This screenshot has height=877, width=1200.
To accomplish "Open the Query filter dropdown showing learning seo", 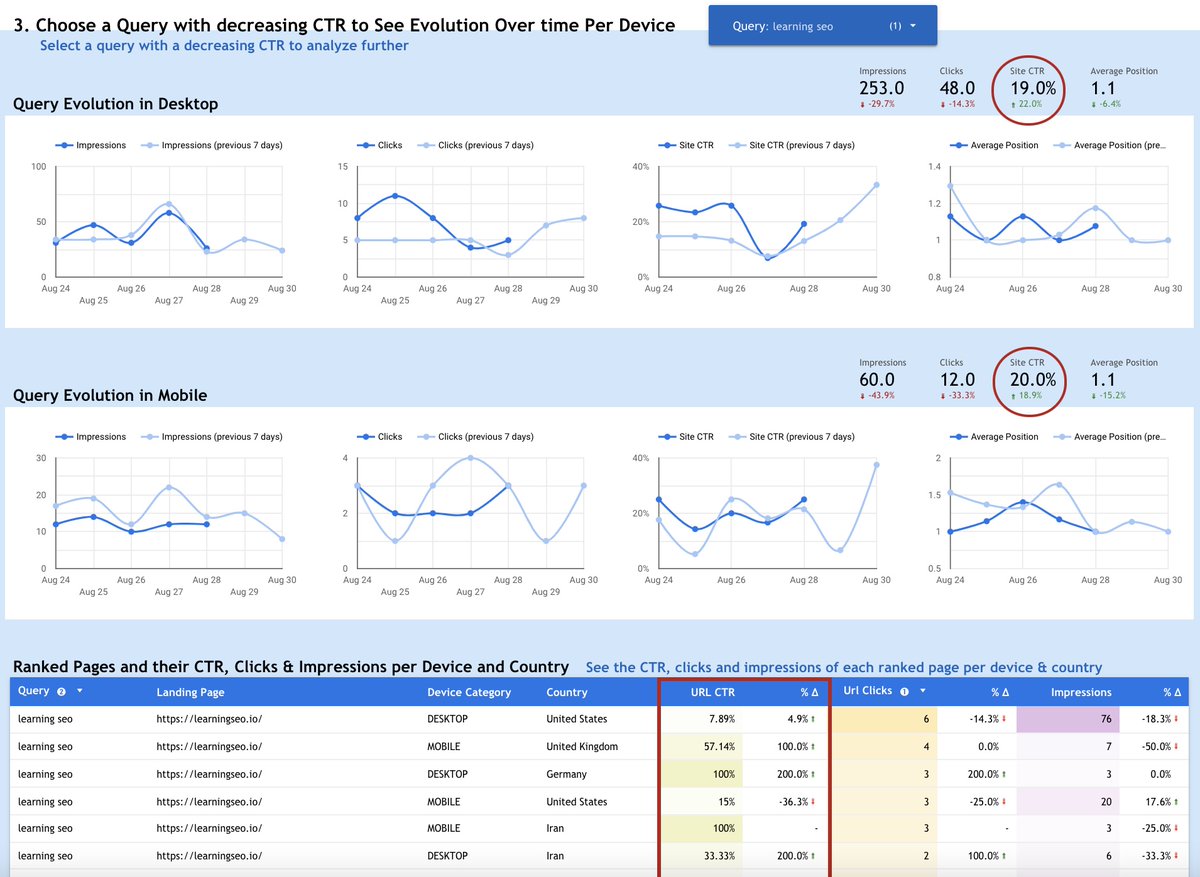I will point(822,26).
